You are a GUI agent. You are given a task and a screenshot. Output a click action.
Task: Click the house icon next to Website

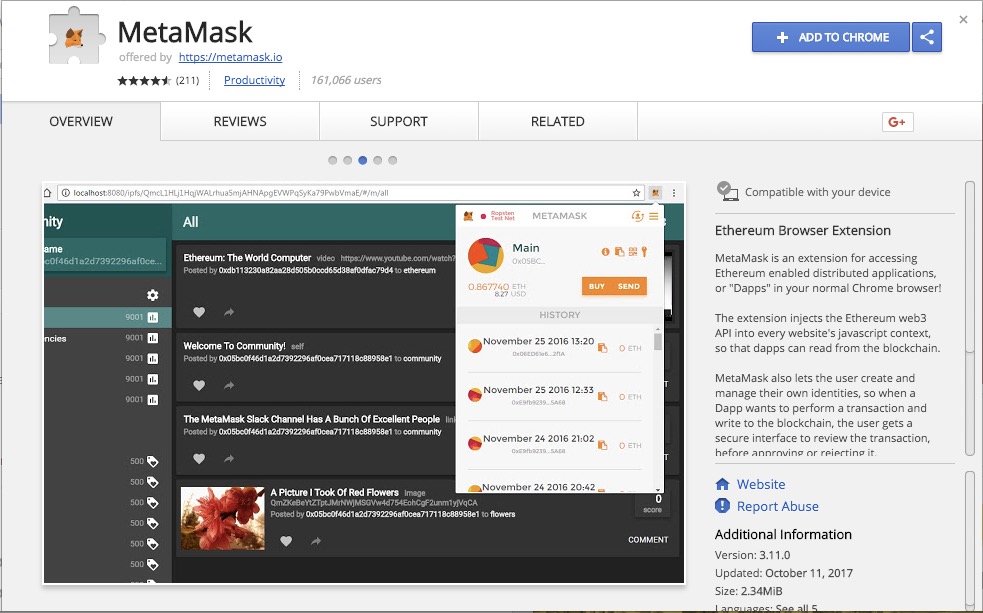pyautogui.click(x=723, y=484)
